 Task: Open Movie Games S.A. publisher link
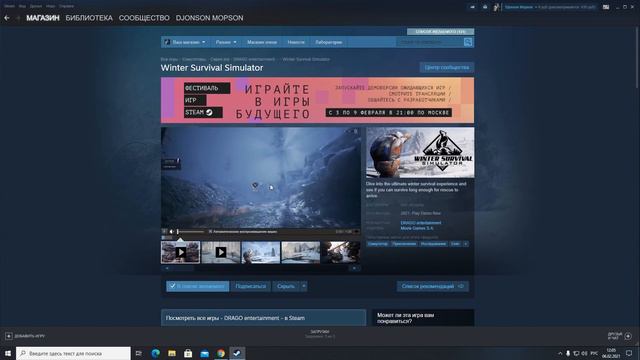pos(417,228)
